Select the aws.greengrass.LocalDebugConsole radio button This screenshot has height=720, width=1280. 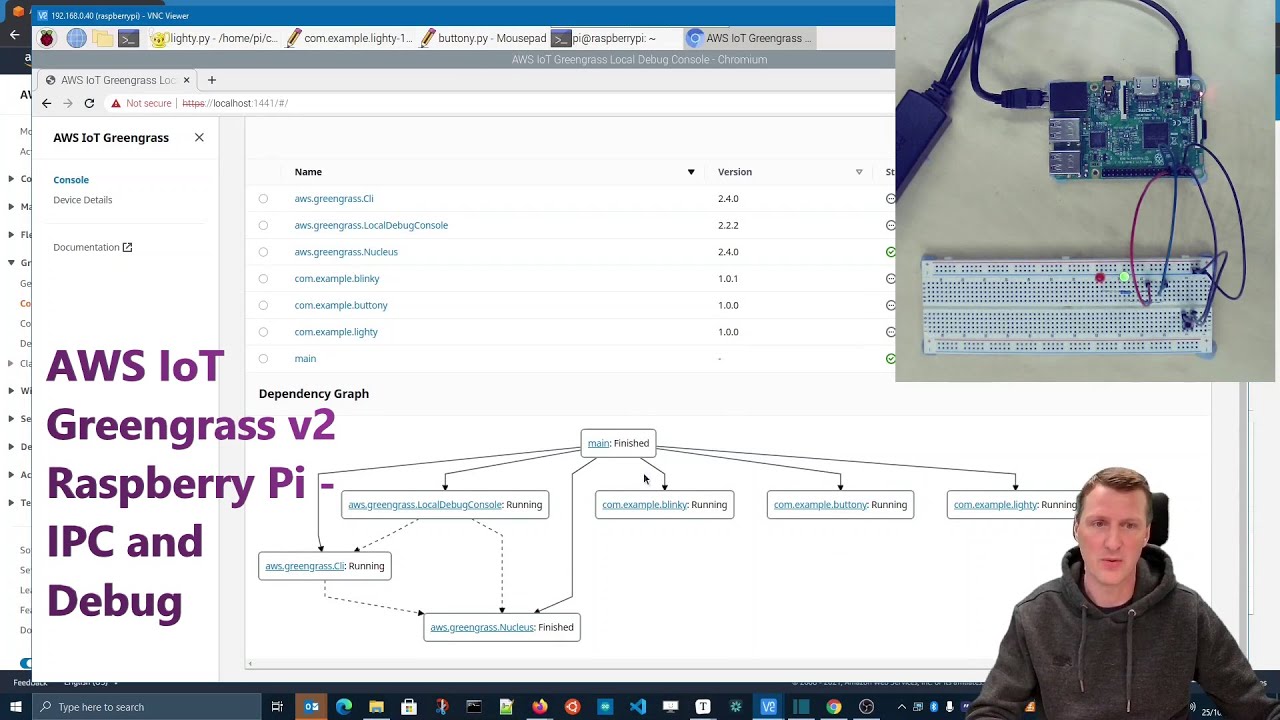(x=263, y=225)
